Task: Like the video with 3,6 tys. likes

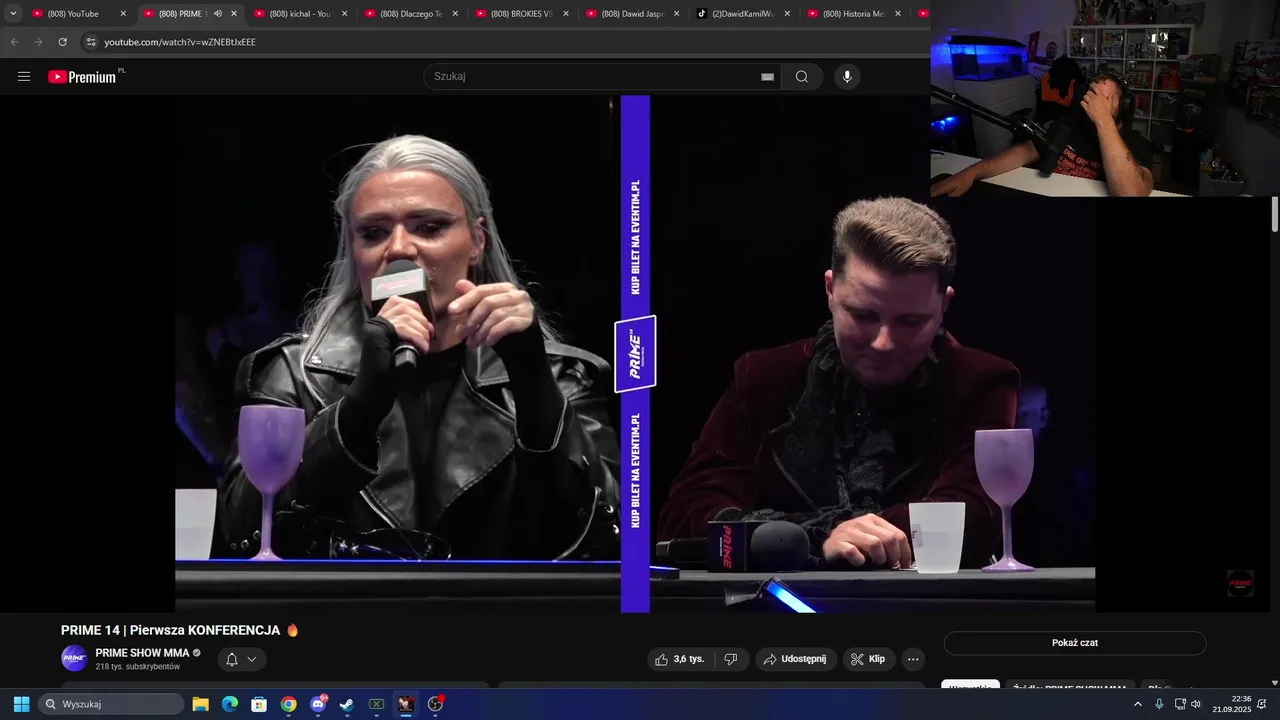Action: [x=679, y=659]
